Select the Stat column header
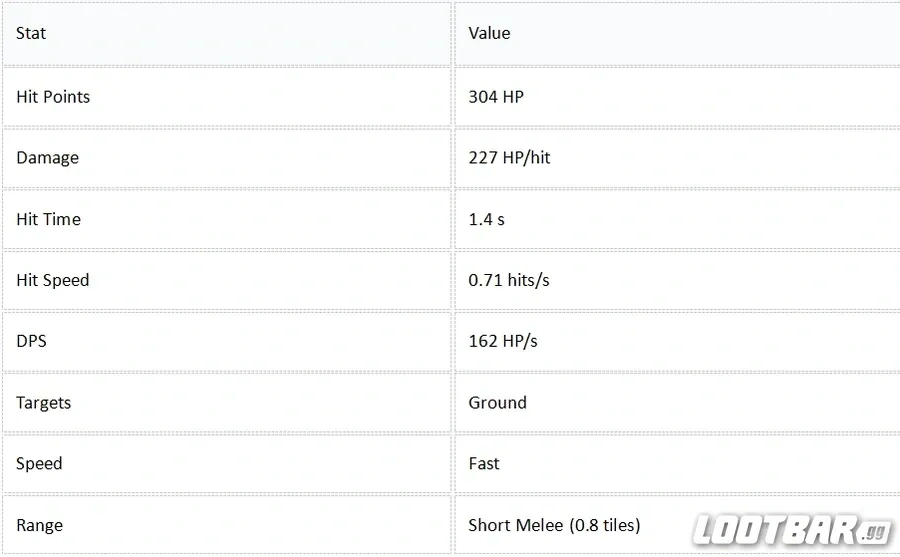The image size is (900, 557). pyautogui.click(x=31, y=33)
